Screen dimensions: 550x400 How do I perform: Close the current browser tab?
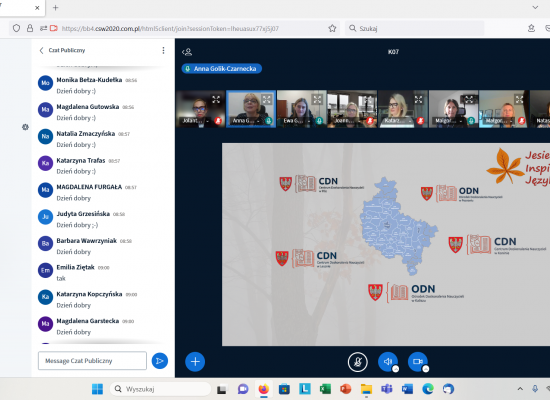(x=37, y=8)
